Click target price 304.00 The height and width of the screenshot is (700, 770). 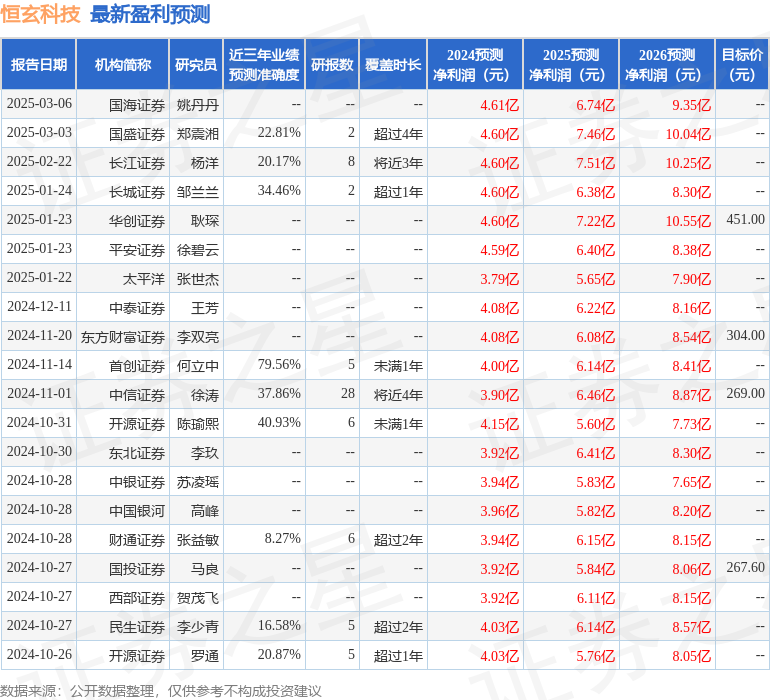[x=745, y=336]
